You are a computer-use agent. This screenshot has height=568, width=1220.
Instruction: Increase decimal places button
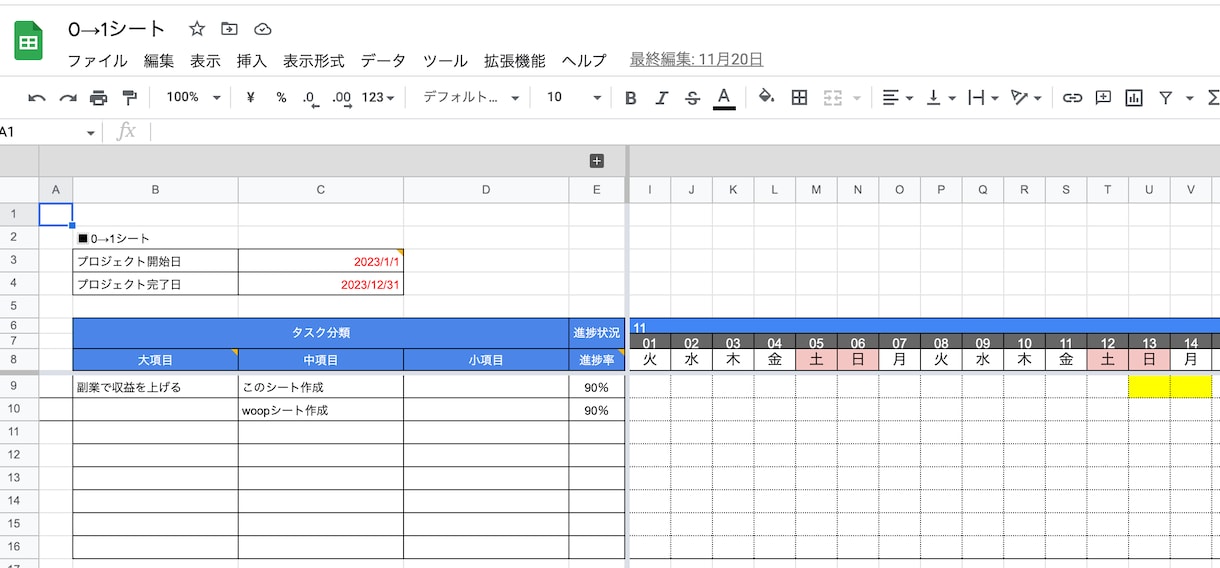click(341, 97)
